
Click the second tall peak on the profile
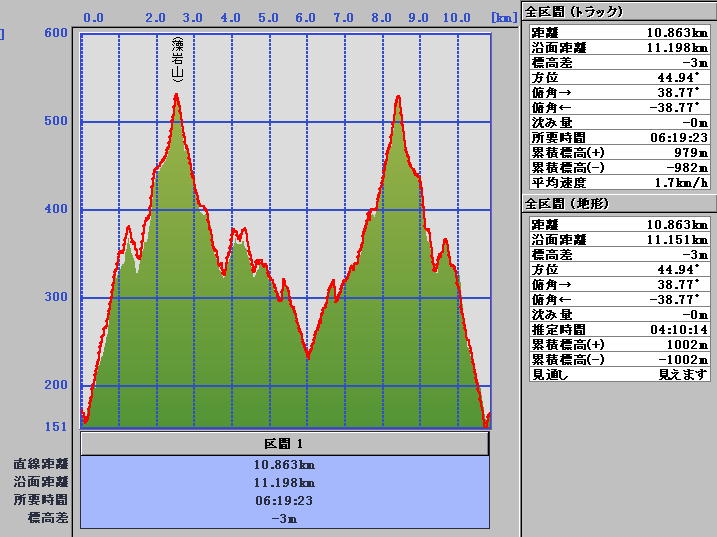click(x=398, y=98)
